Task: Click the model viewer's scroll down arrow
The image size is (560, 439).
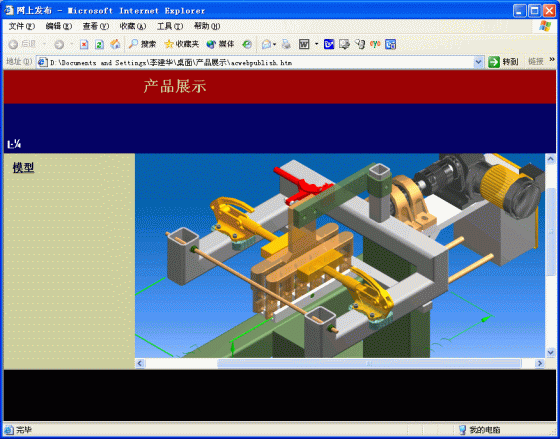Action: [x=550, y=352]
